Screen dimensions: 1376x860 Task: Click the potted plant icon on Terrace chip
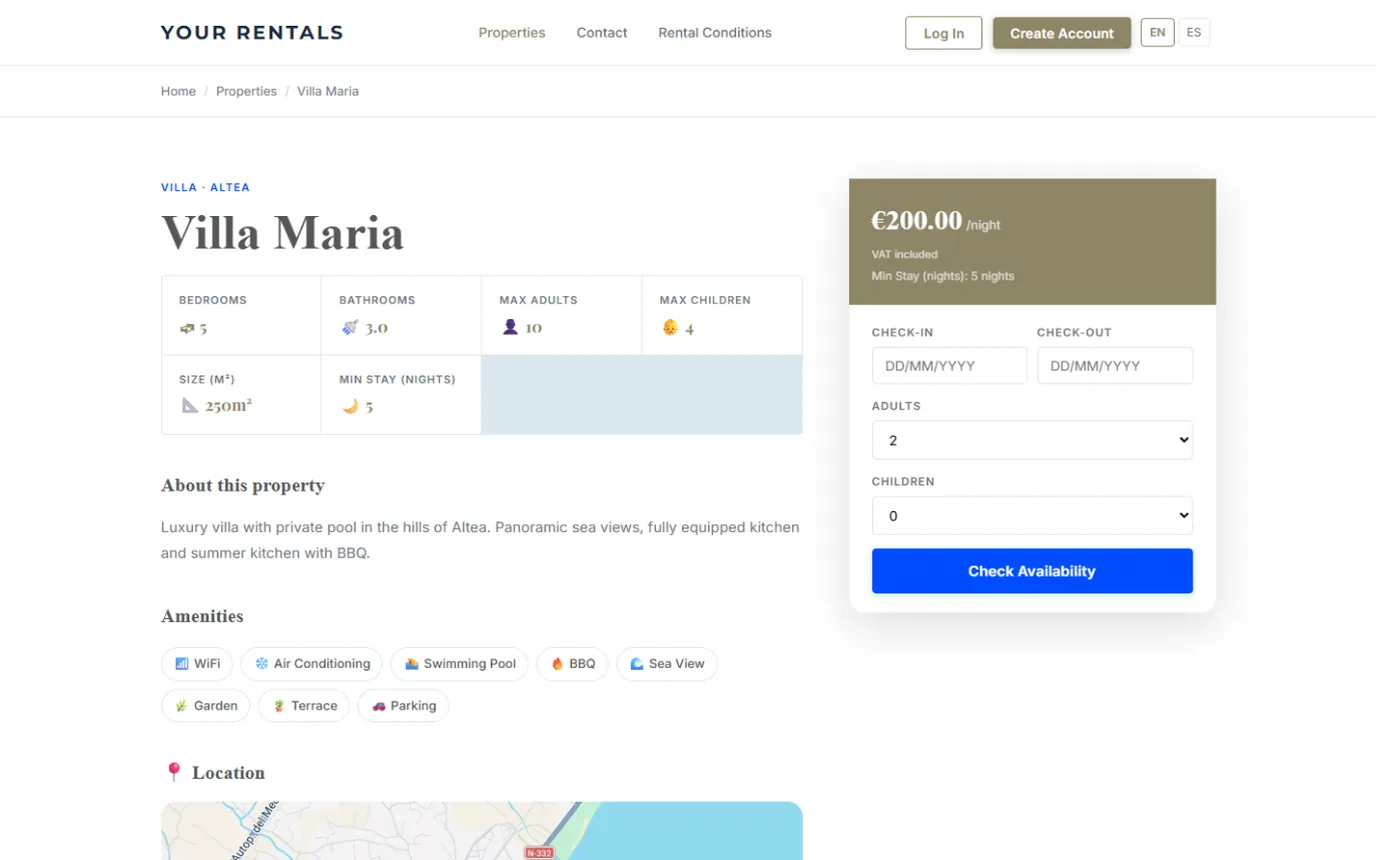click(279, 706)
